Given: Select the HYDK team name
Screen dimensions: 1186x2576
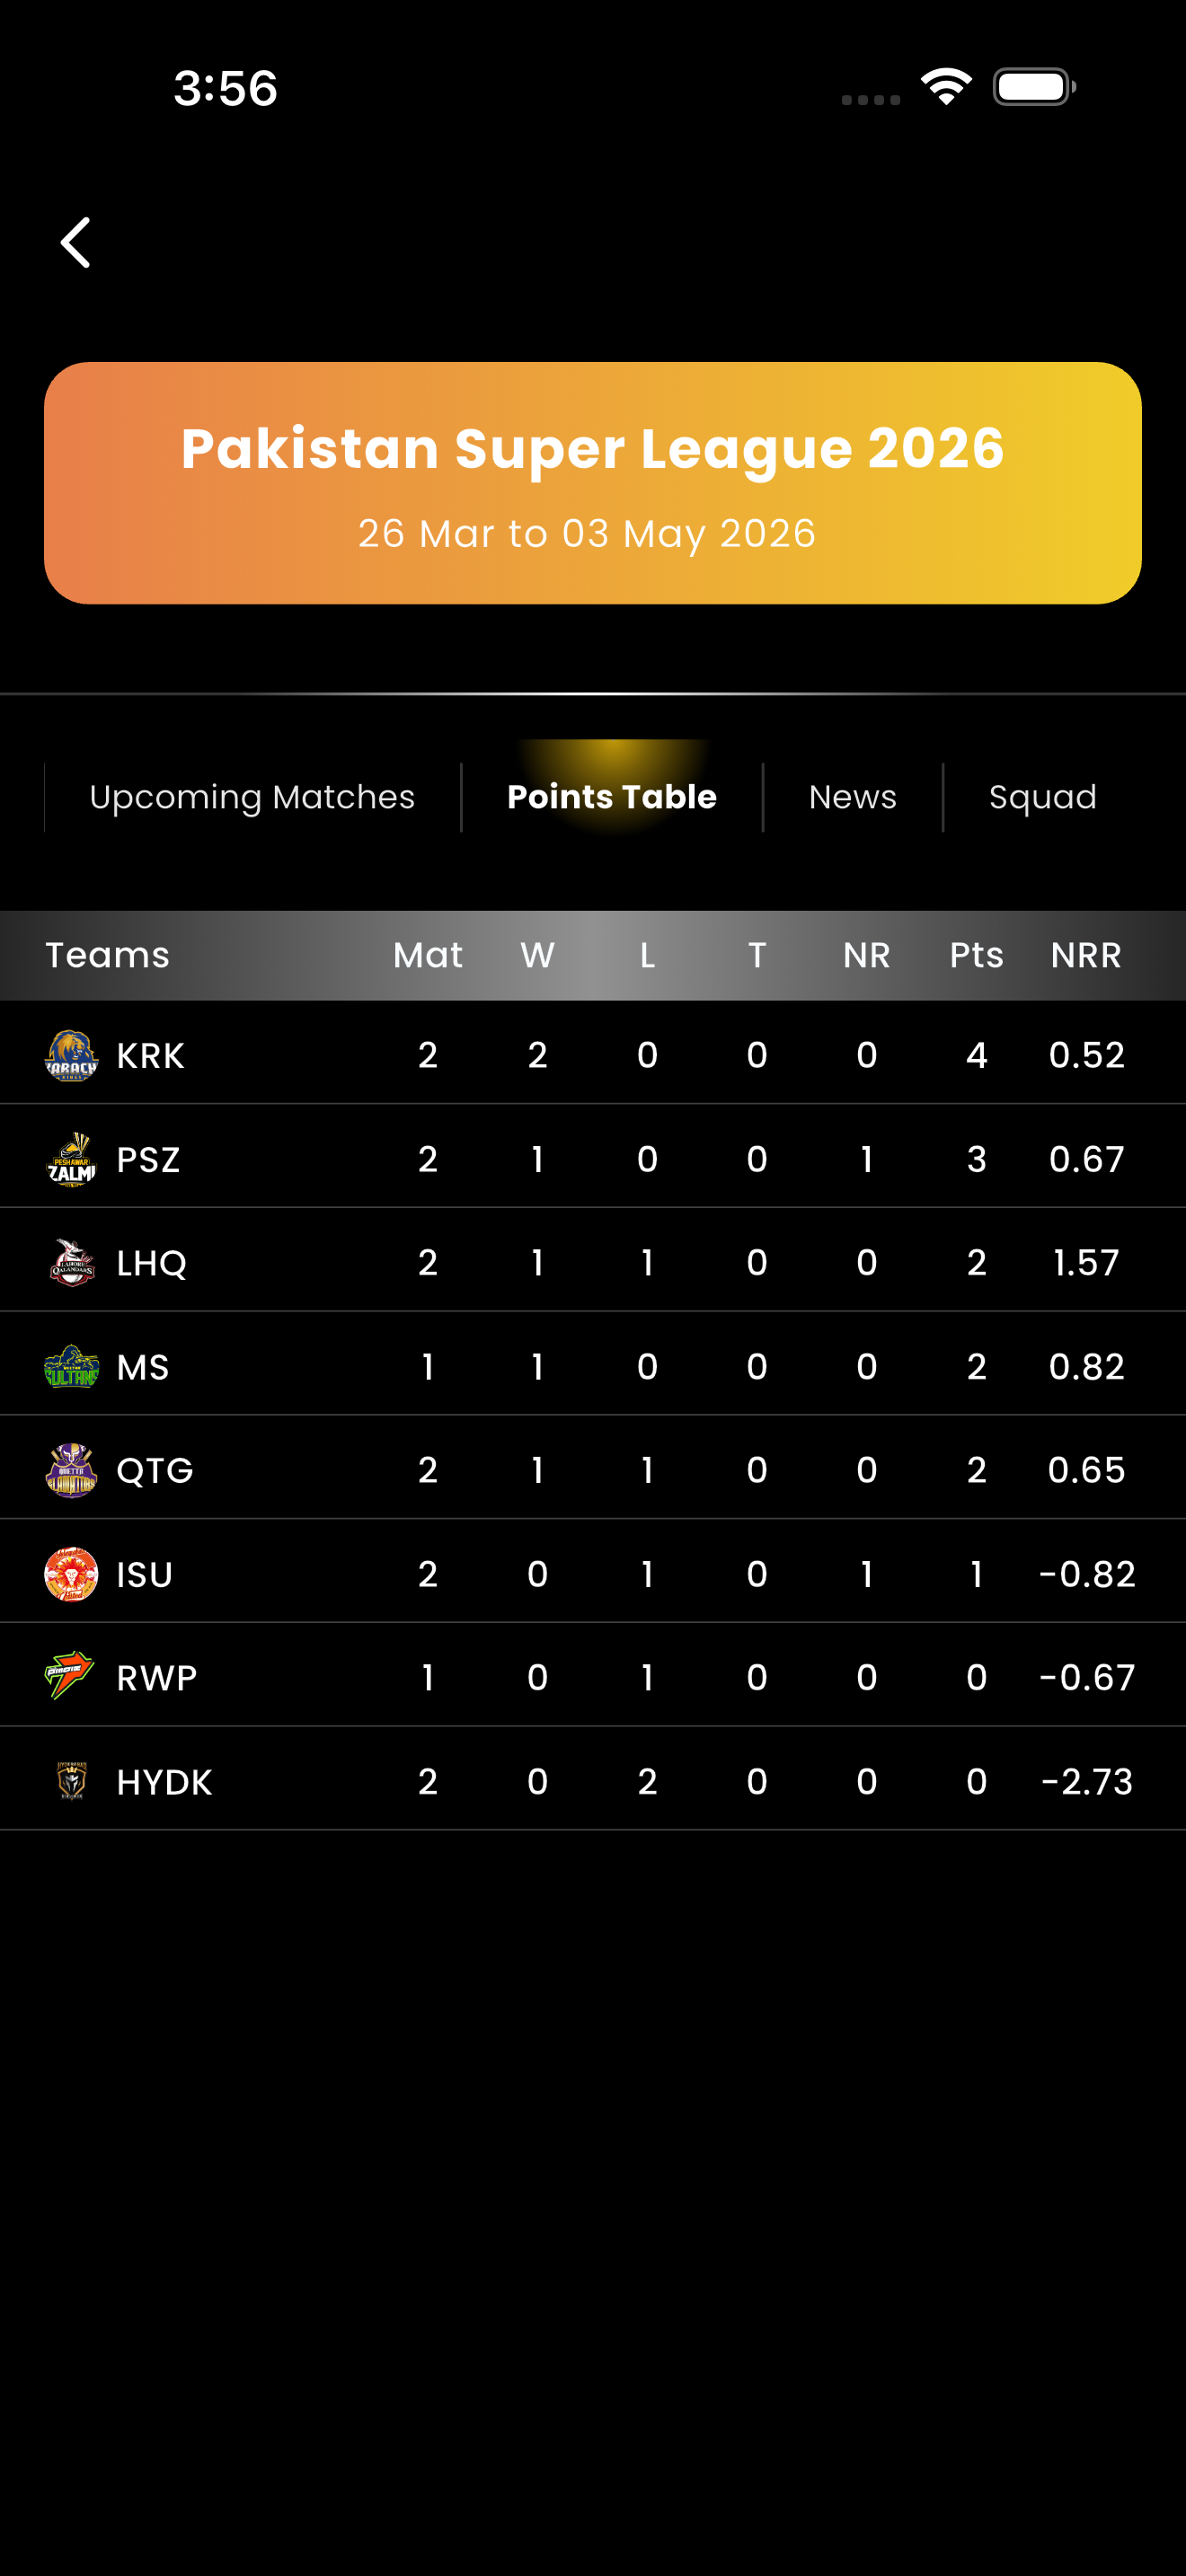Looking at the screenshot, I should tap(165, 1781).
